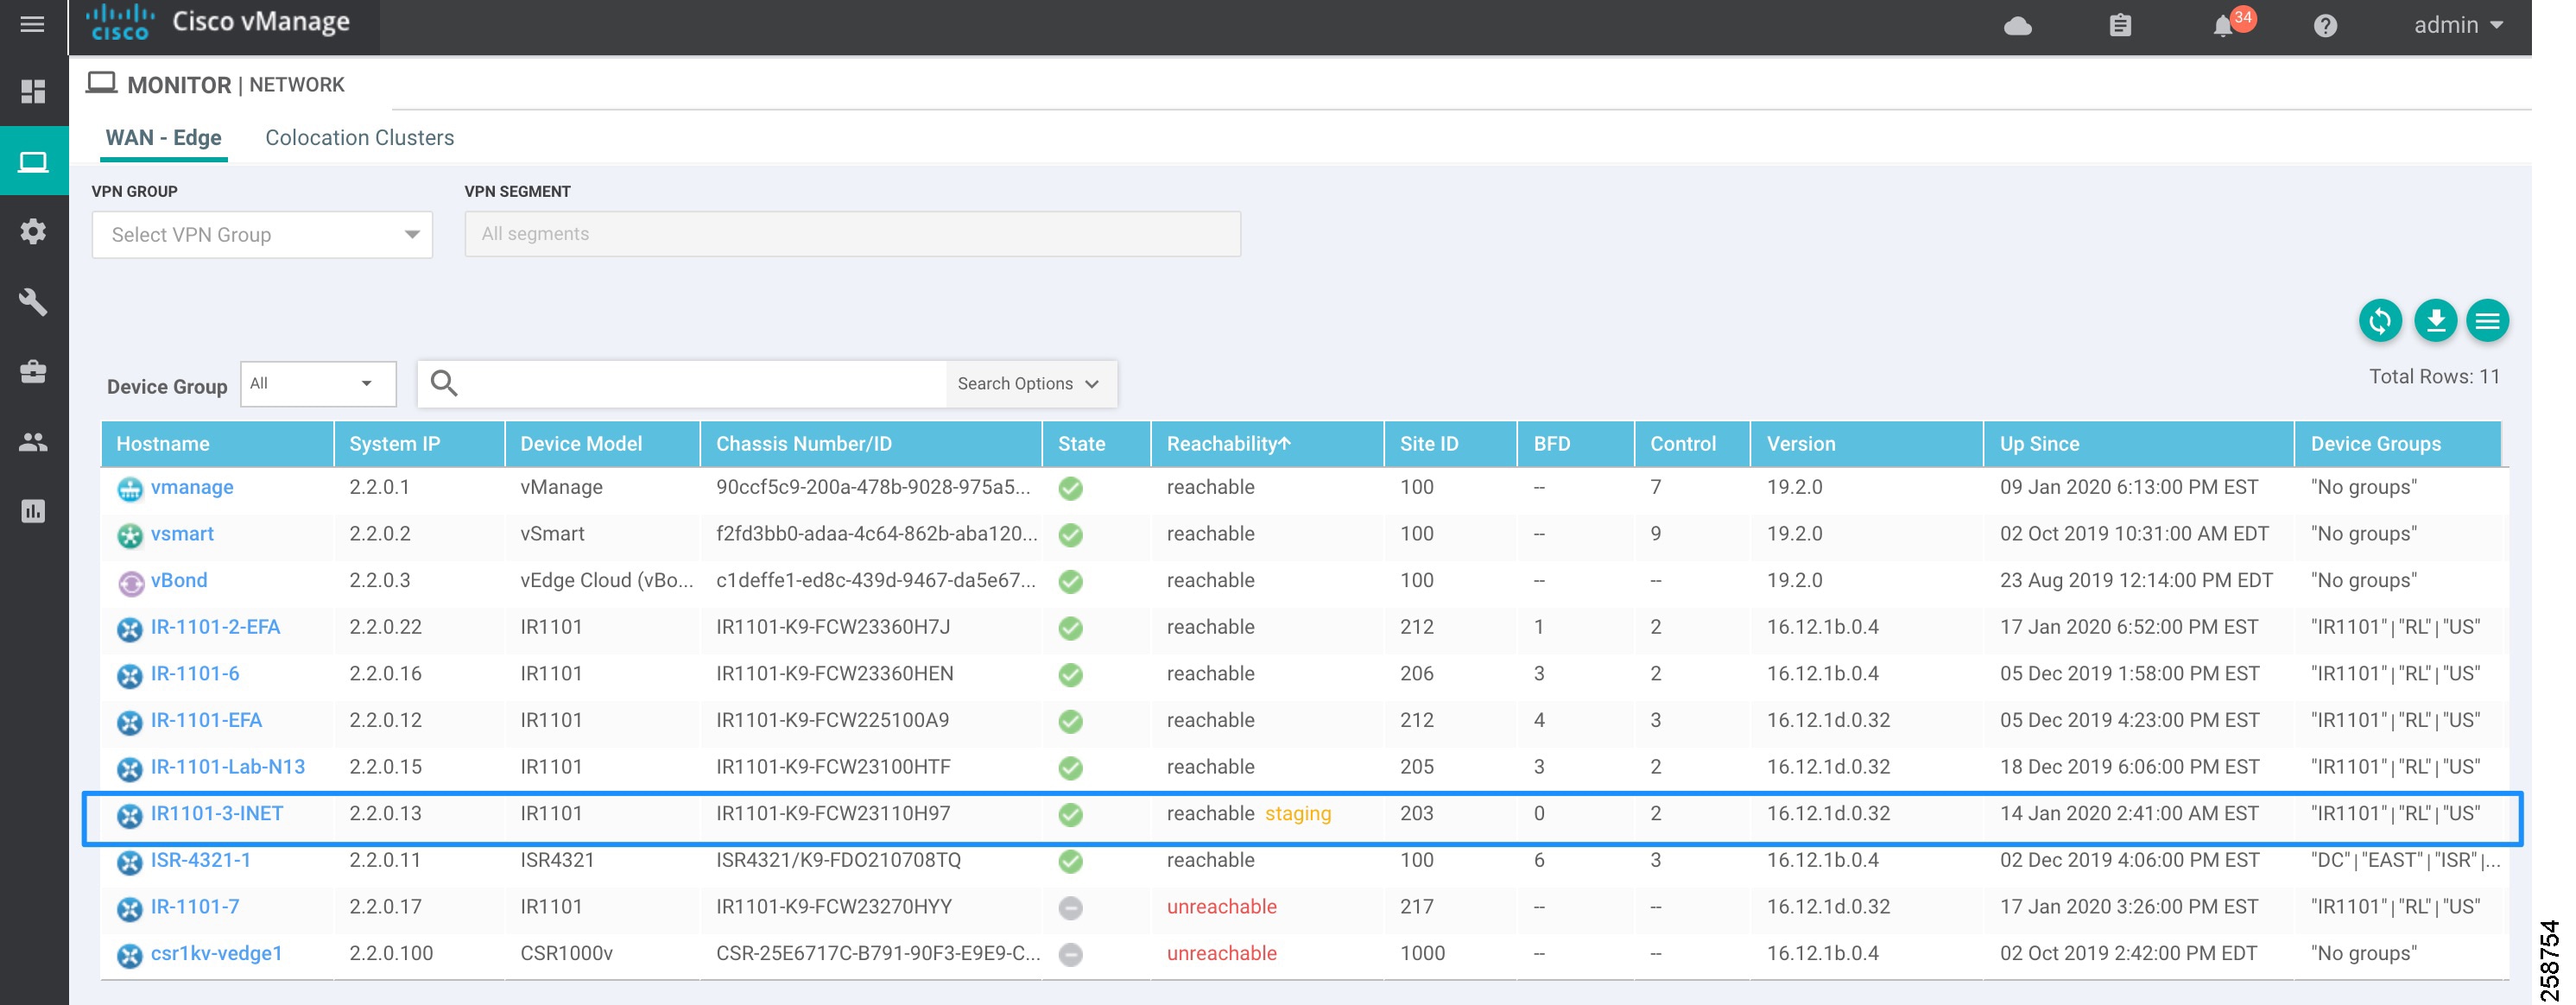The height and width of the screenshot is (1005, 2576).
Task: Click the yellow staging status label
Action: coord(1298,814)
